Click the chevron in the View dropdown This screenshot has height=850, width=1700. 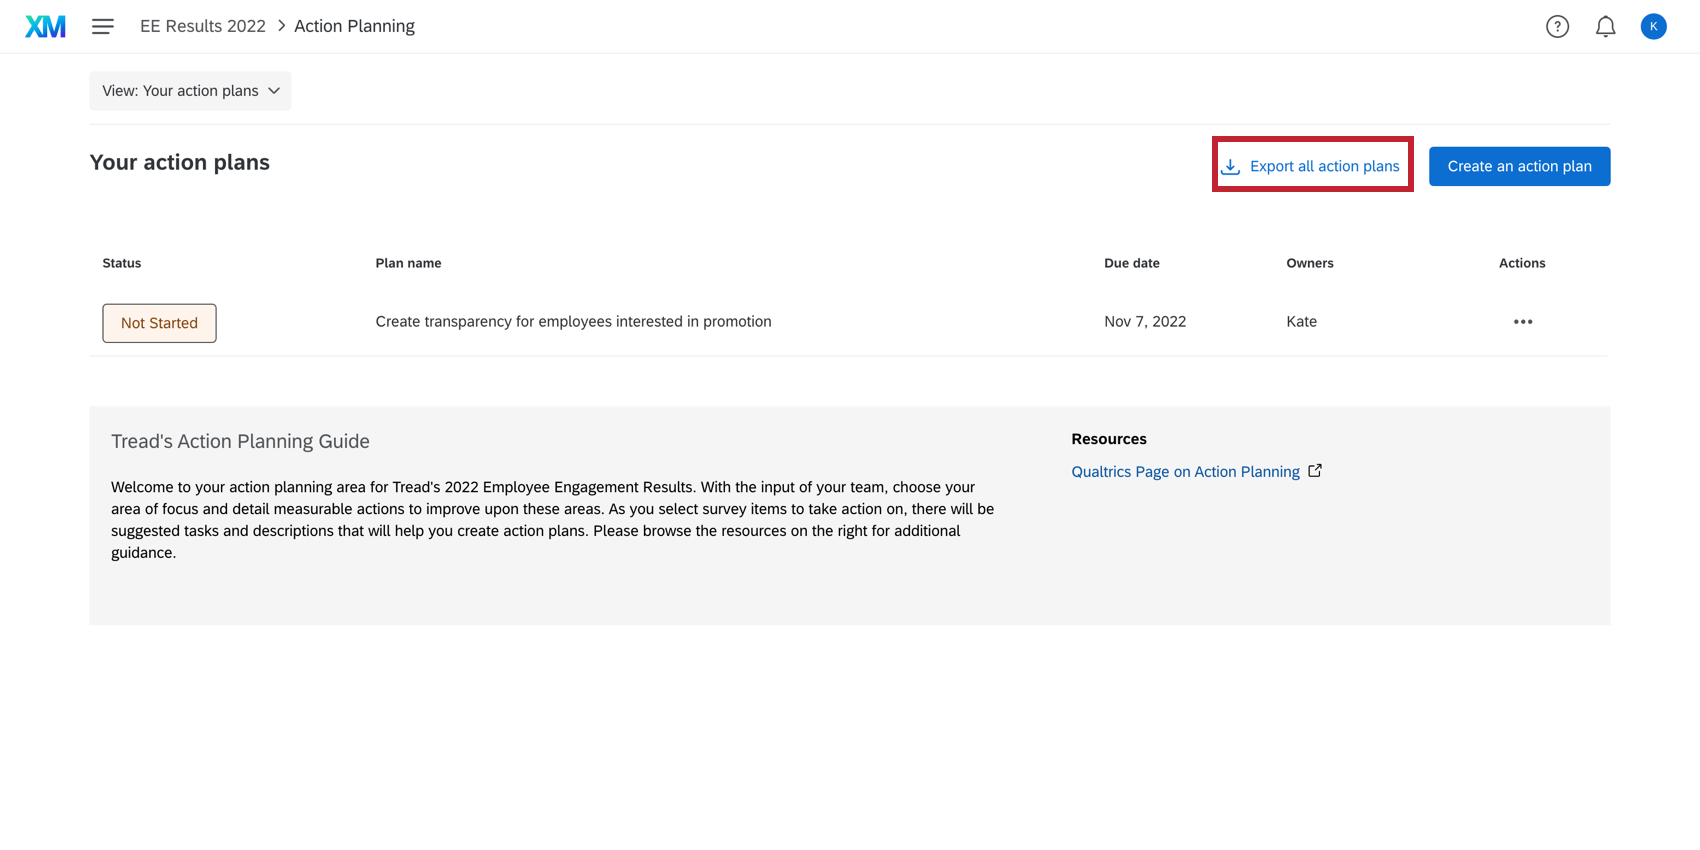click(x=274, y=91)
